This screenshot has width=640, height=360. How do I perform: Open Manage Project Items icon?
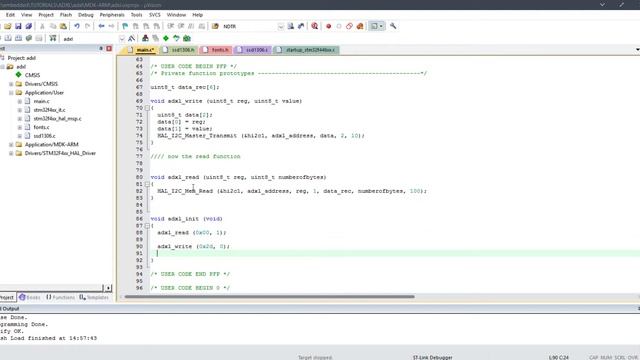[x=145, y=38]
